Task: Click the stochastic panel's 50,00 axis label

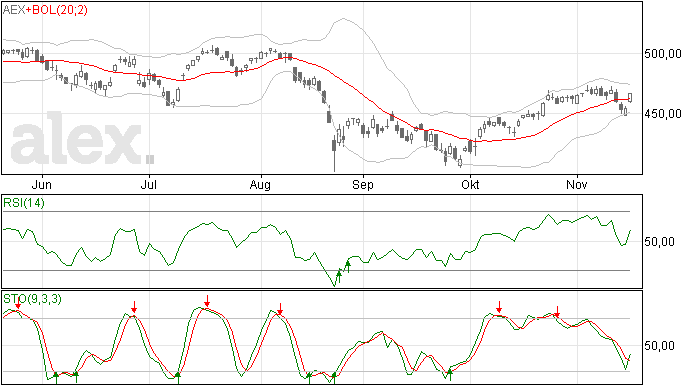Action: [x=659, y=346]
